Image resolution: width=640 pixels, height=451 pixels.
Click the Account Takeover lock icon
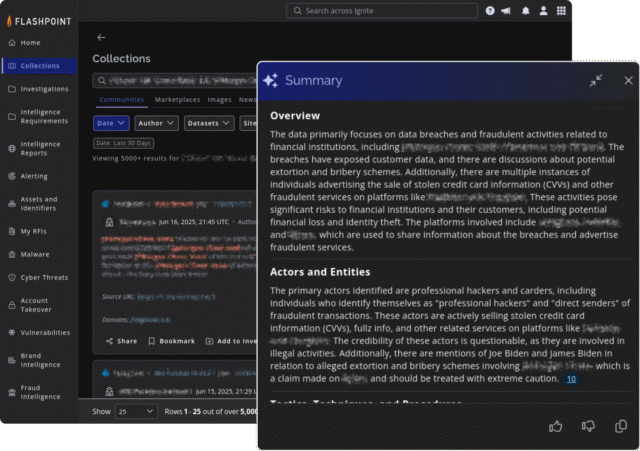click(x=12, y=305)
